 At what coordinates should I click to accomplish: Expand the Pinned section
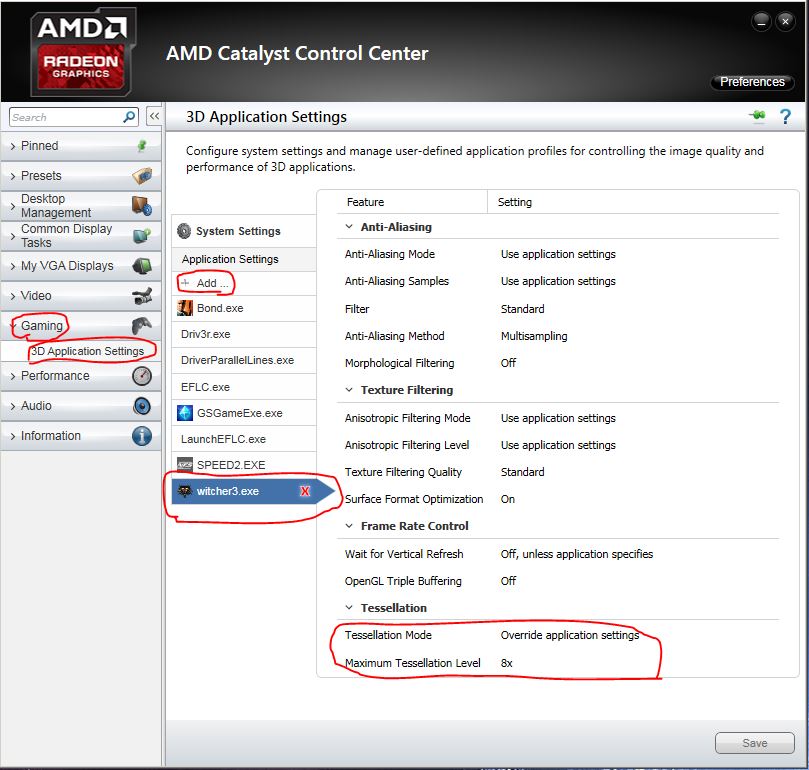(13, 146)
